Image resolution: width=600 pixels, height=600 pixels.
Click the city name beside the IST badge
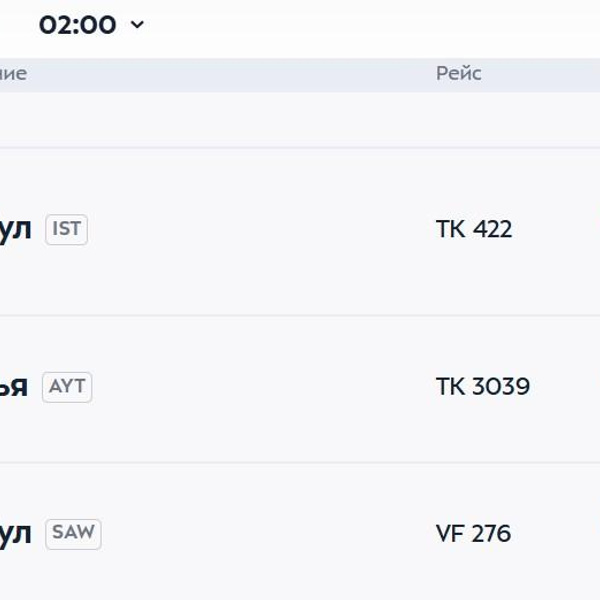(x=15, y=229)
